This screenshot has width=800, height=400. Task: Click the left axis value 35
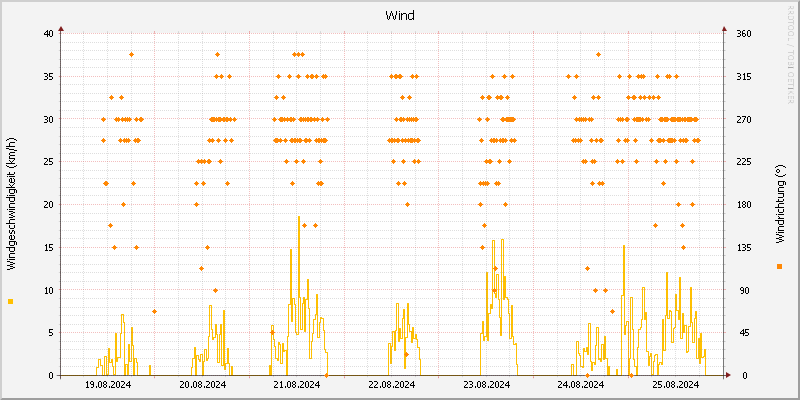pos(49,77)
